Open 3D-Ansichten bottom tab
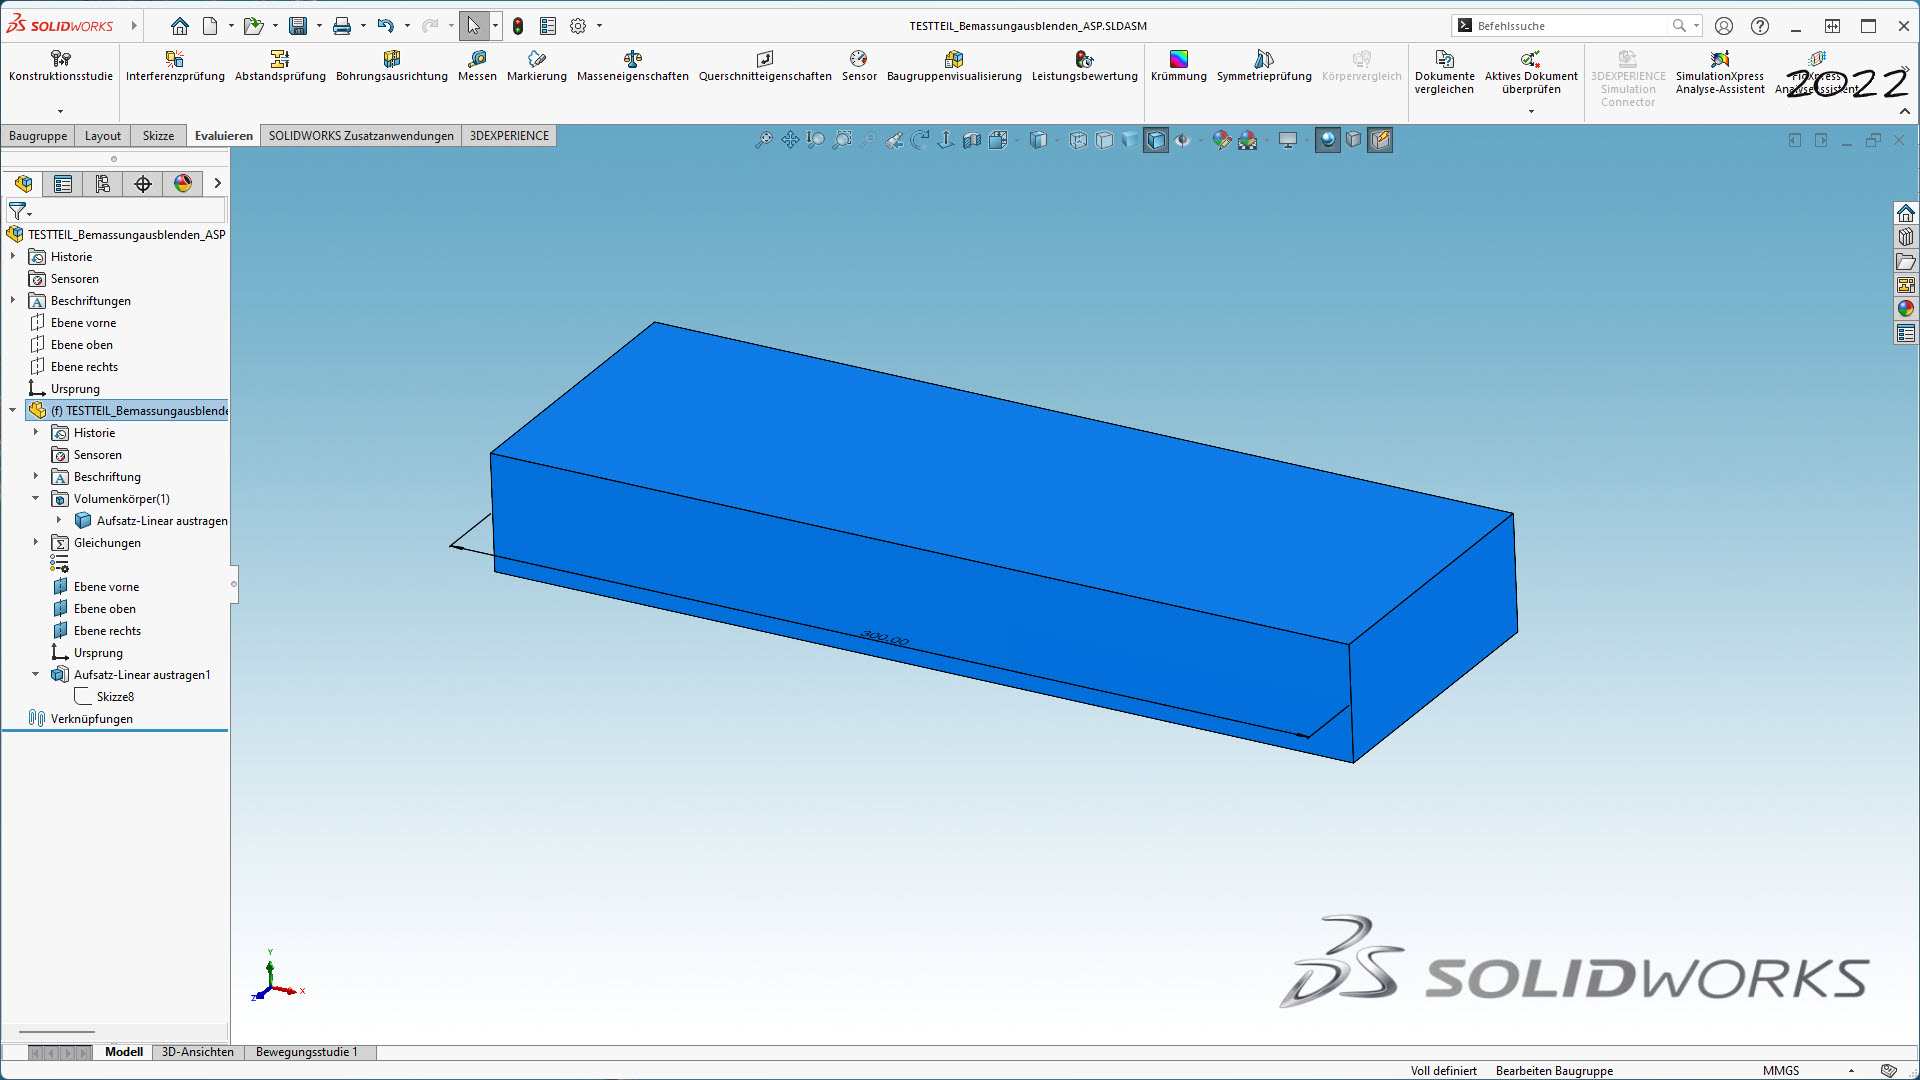The width and height of the screenshot is (1920, 1080). click(198, 1052)
